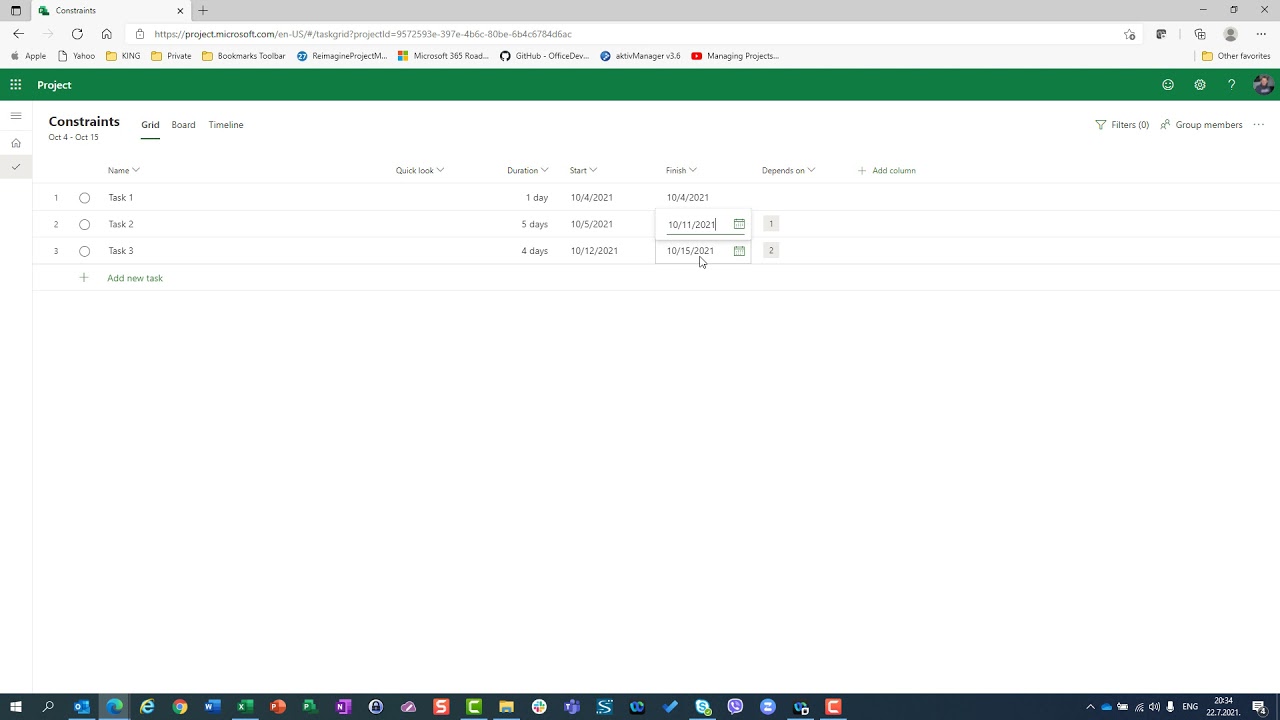
Task: Click the browser refresh button
Action: click(x=77, y=34)
